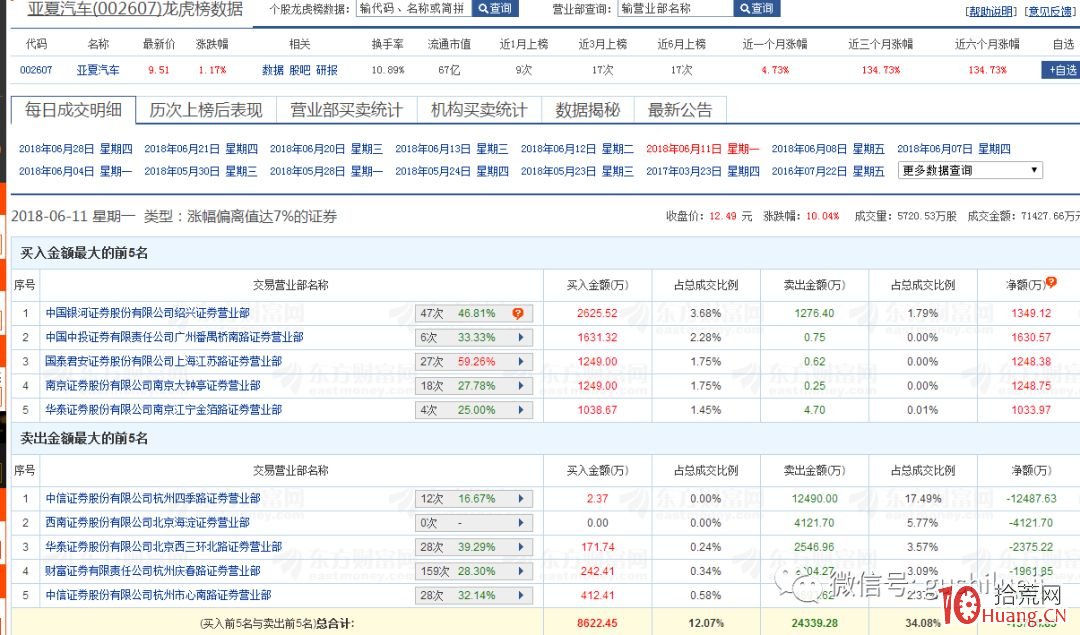1080x635 pixels.
Task: Click 查询 button next to 营业部 field
Action: point(757,8)
